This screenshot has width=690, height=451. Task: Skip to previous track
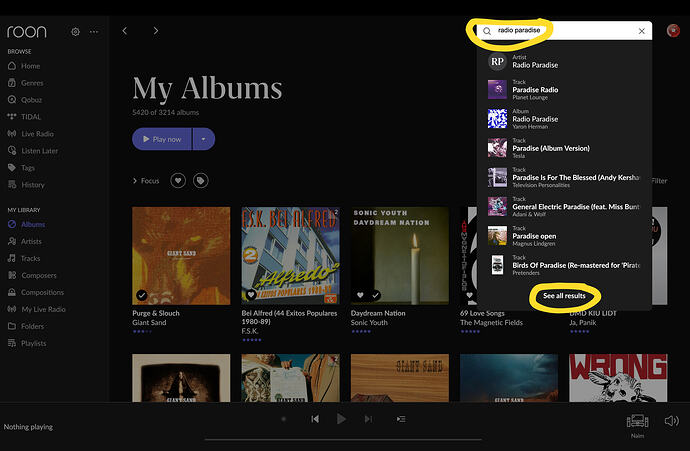coord(315,419)
